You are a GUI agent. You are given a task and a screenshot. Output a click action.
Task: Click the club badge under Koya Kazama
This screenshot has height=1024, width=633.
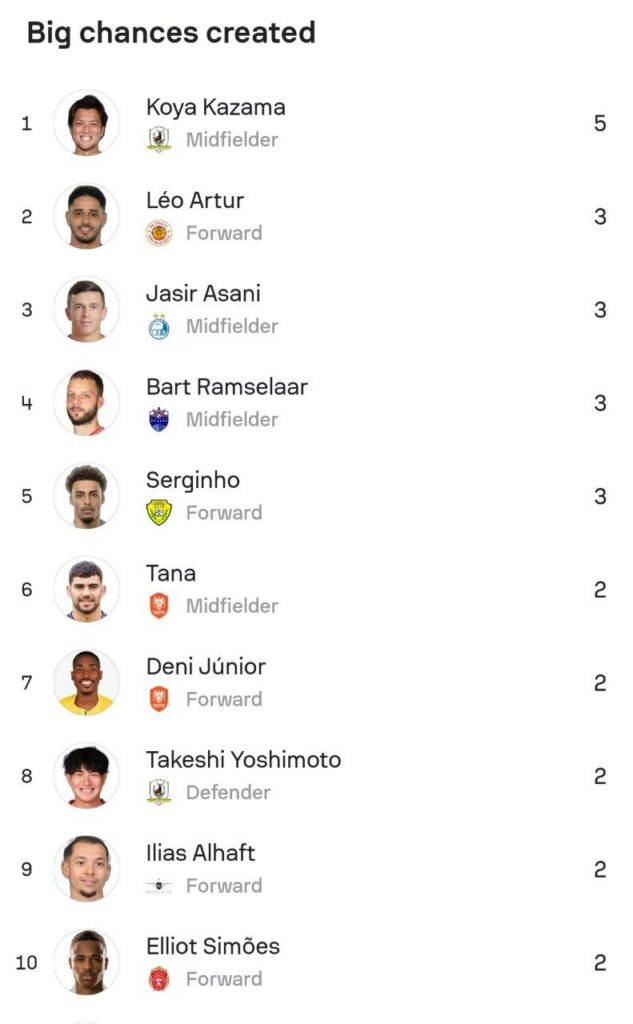[159, 140]
